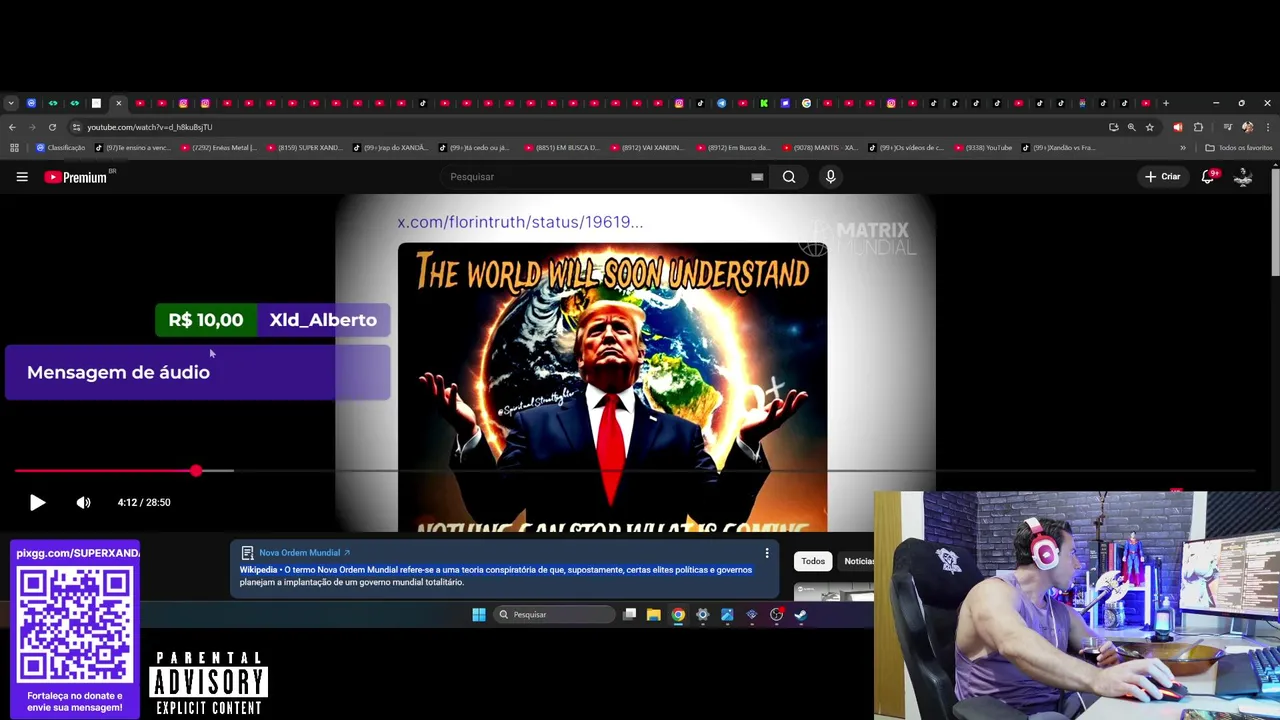Reload the page in the browser
The image size is (1280, 720).
[x=52, y=127]
